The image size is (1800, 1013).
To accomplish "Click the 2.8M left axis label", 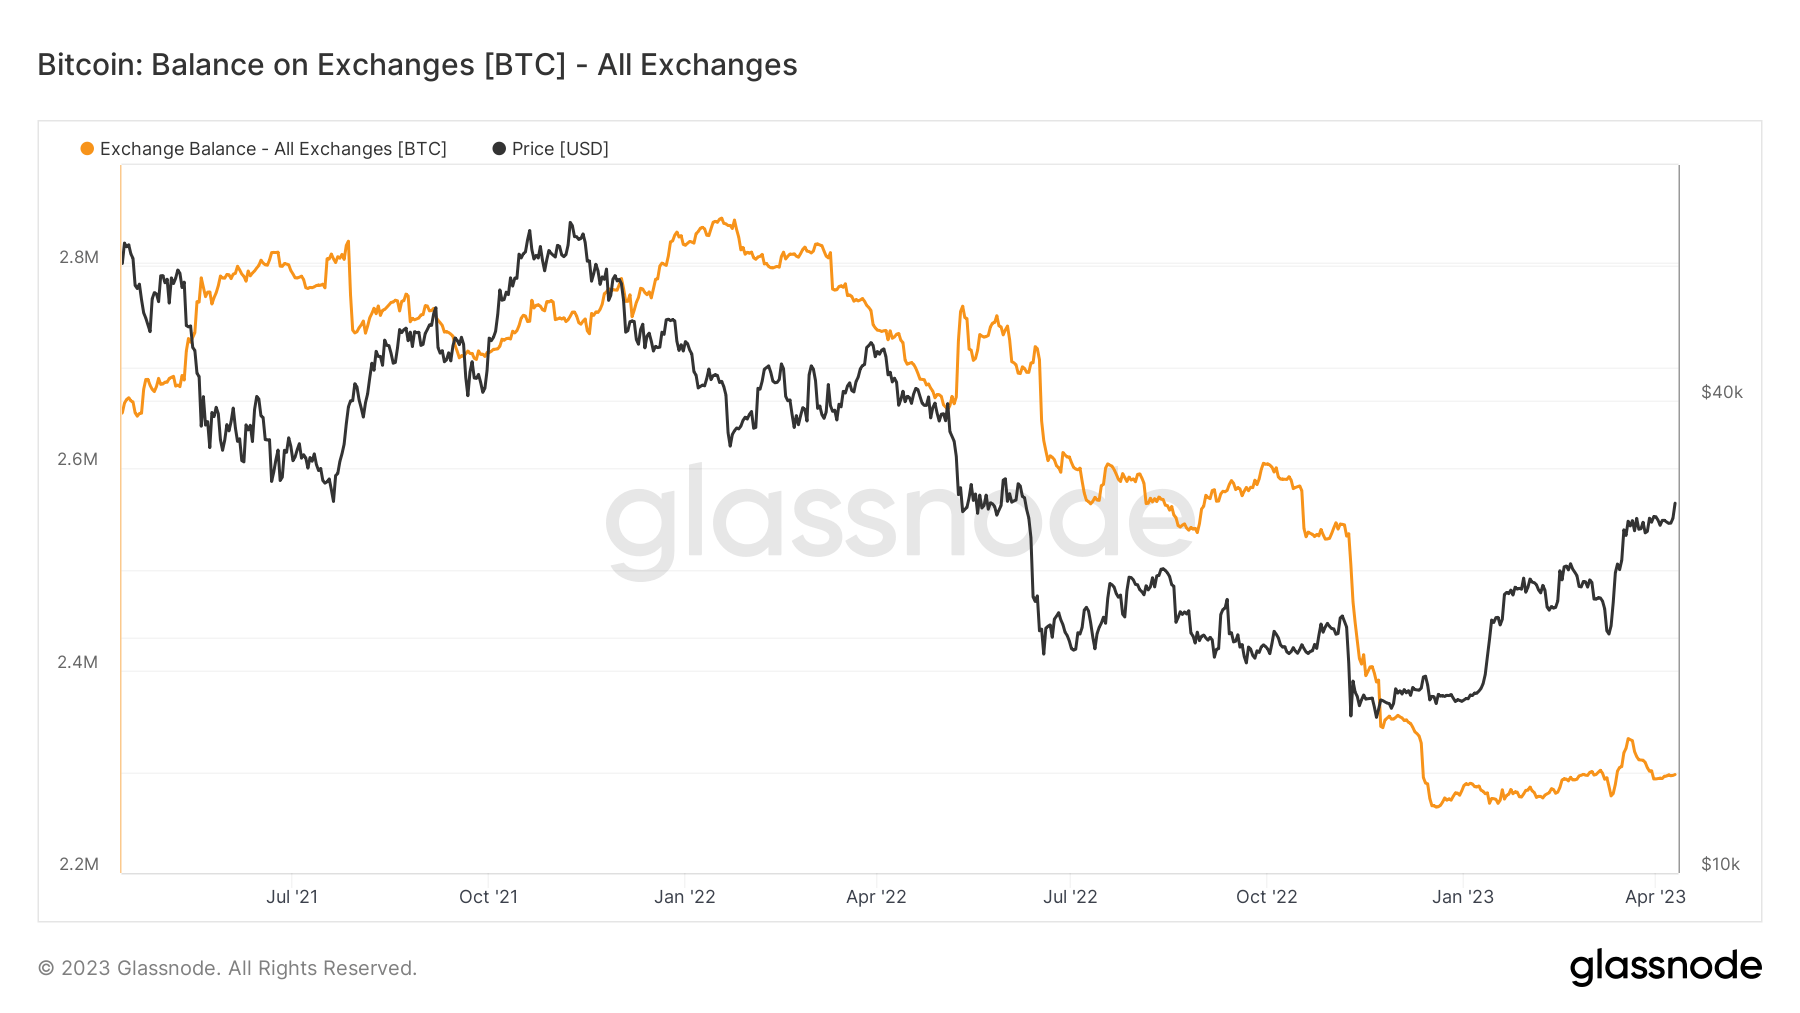I will (x=79, y=257).
